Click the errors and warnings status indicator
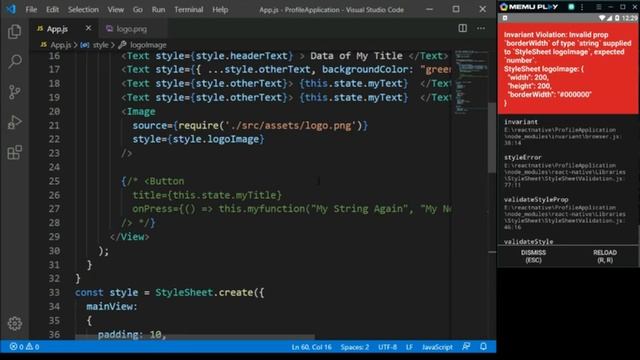The image size is (640, 360). click(x=24, y=347)
